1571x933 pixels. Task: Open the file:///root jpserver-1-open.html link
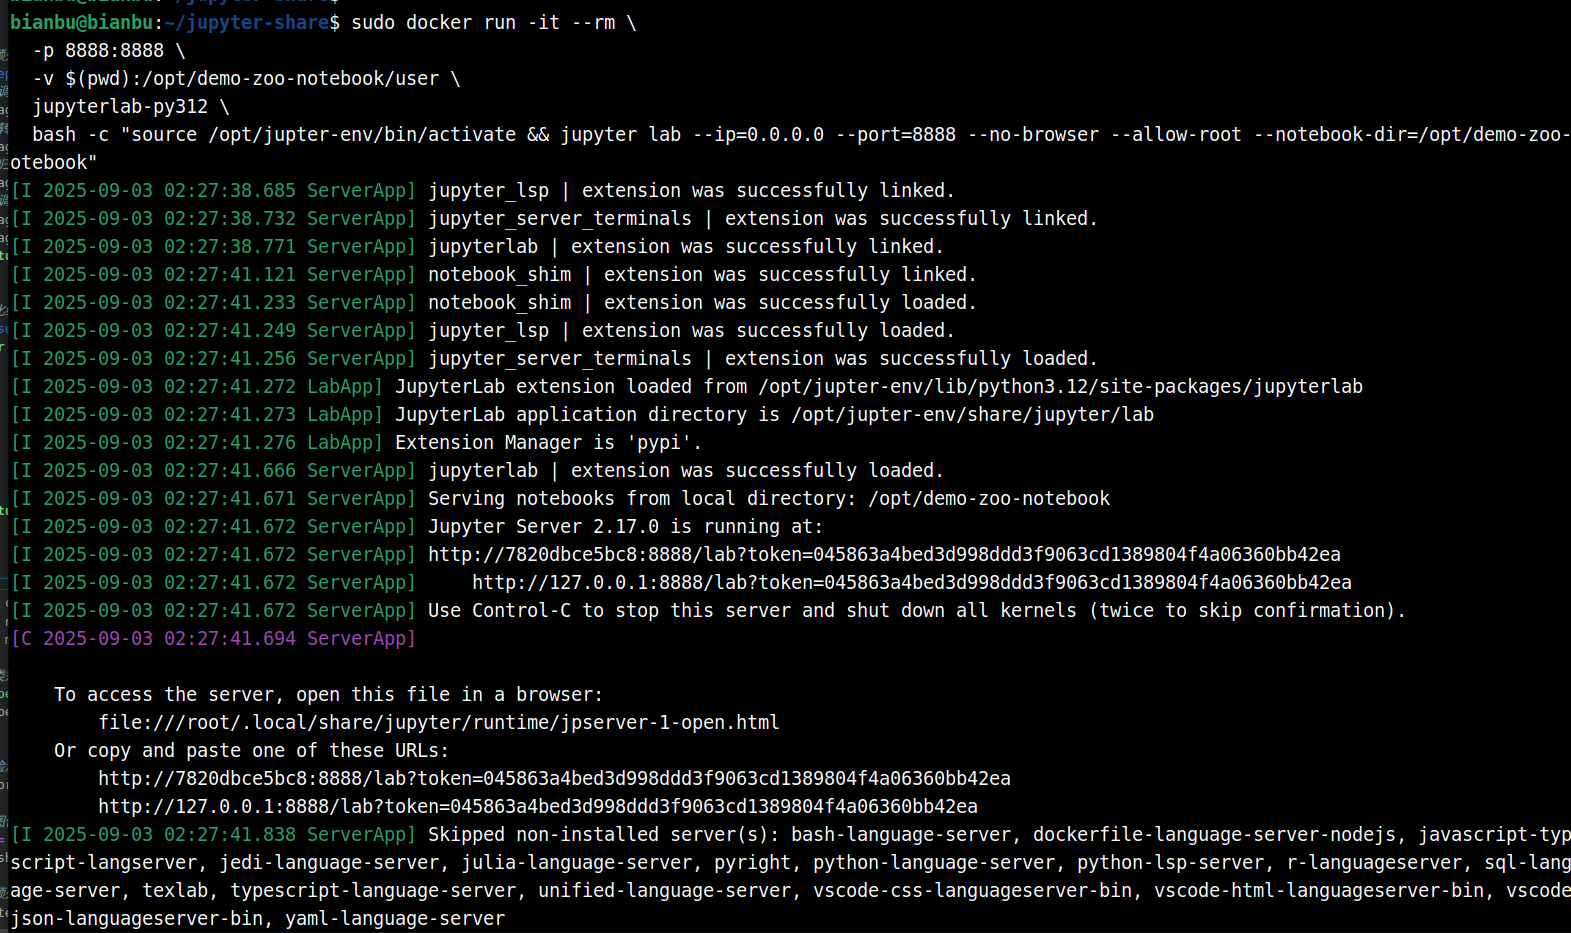pyautogui.click(x=438, y=722)
